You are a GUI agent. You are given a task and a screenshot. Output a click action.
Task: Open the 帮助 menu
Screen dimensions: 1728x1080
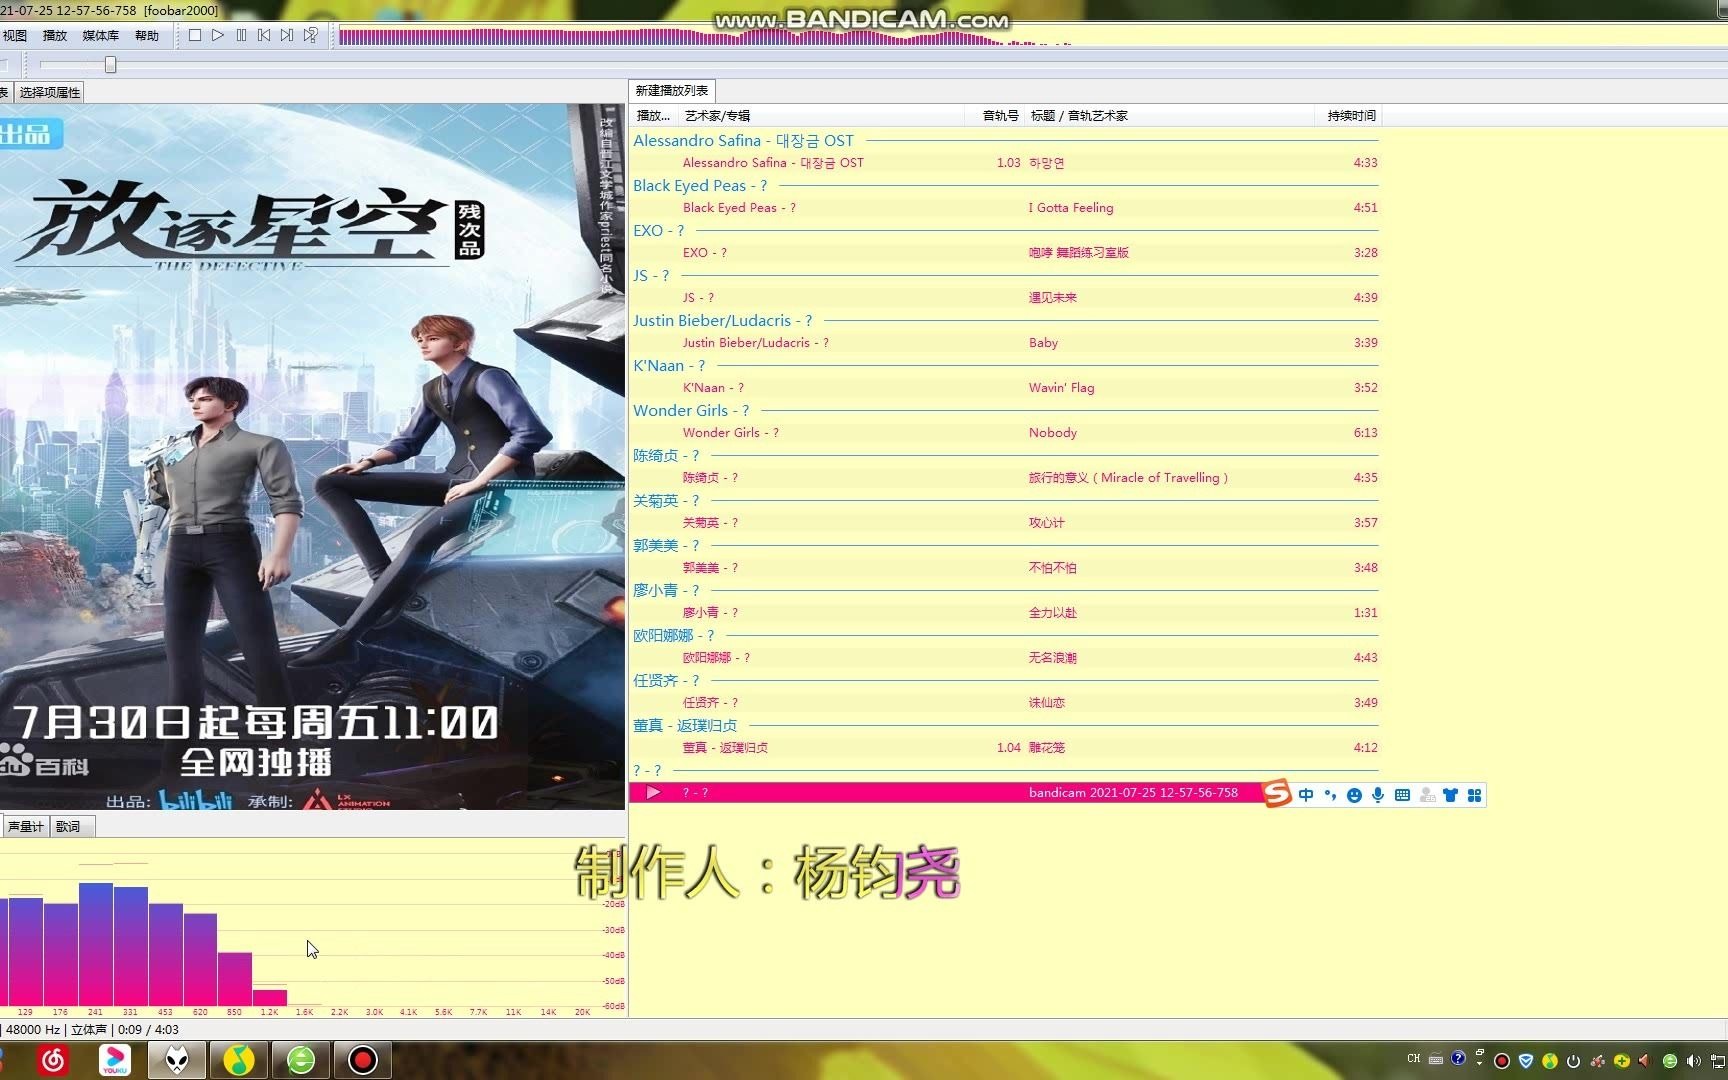tap(147, 35)
